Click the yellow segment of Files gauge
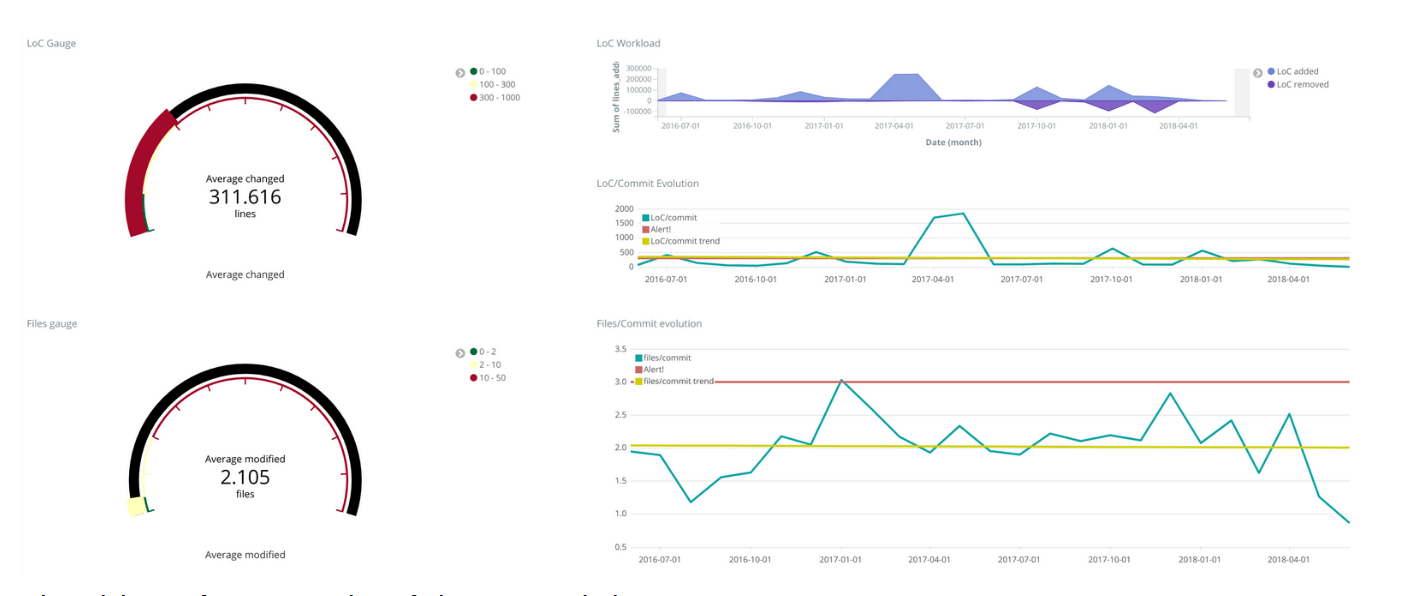 137,506
